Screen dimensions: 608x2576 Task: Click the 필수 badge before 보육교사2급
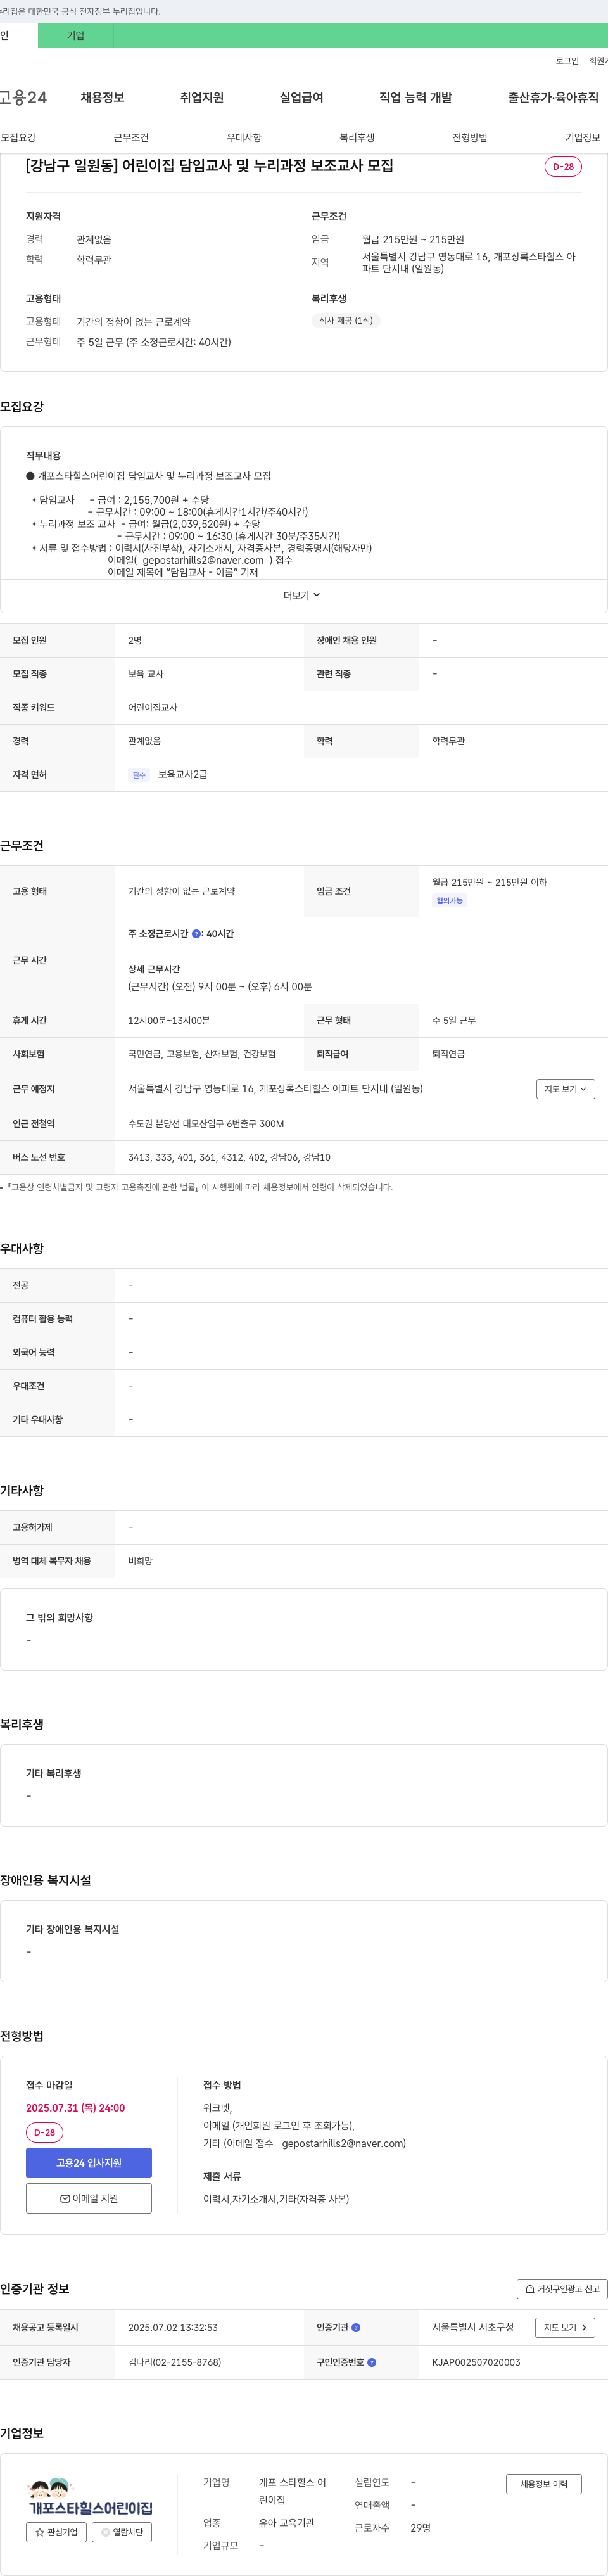139,775
